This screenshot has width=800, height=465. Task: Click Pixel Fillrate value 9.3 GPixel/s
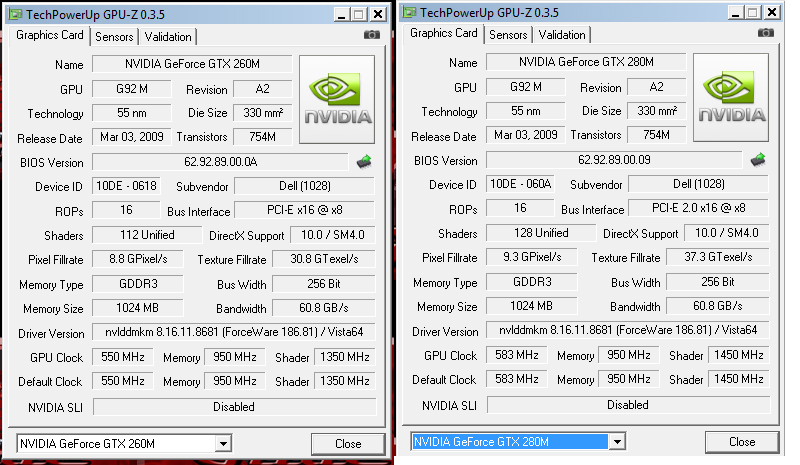point(532,257)
